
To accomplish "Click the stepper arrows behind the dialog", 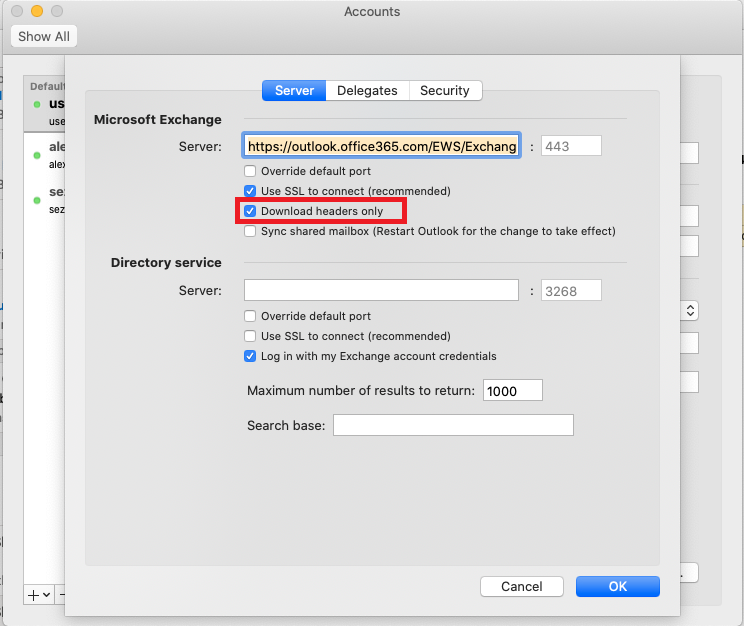I will pyautogui.click(x=690, y=311).
